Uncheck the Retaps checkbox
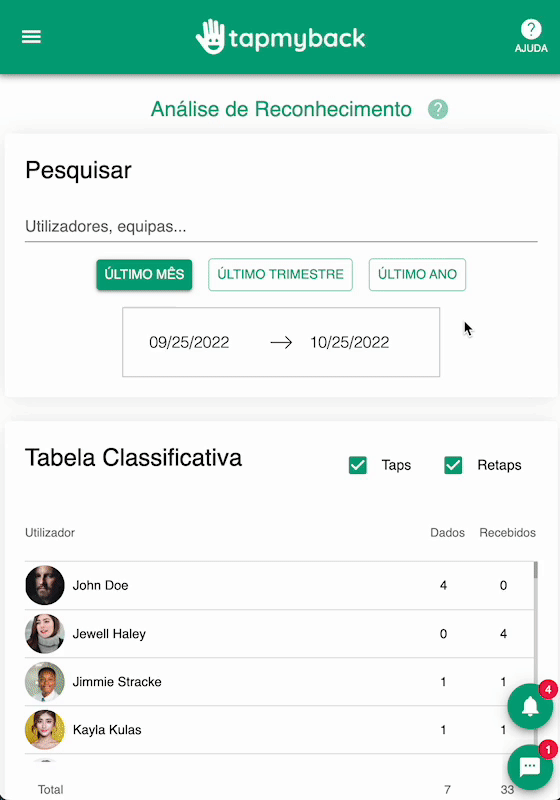This screenshot has height=800, width=560. 453,465
